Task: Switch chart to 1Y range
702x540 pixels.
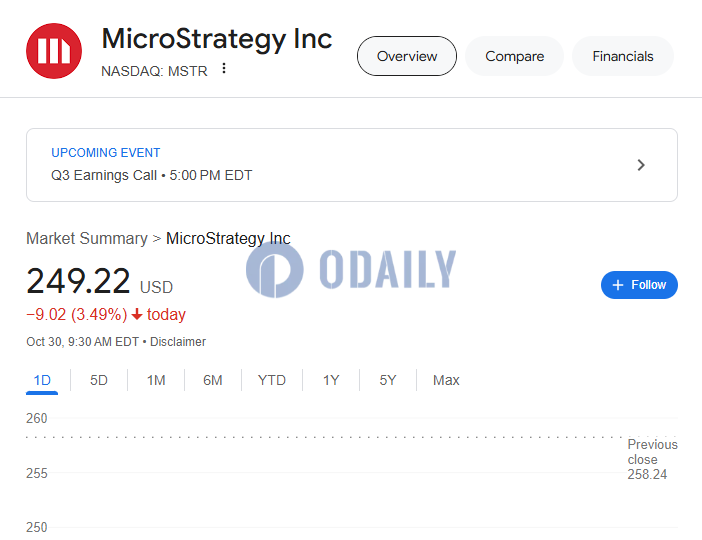Action: [331, 381]
